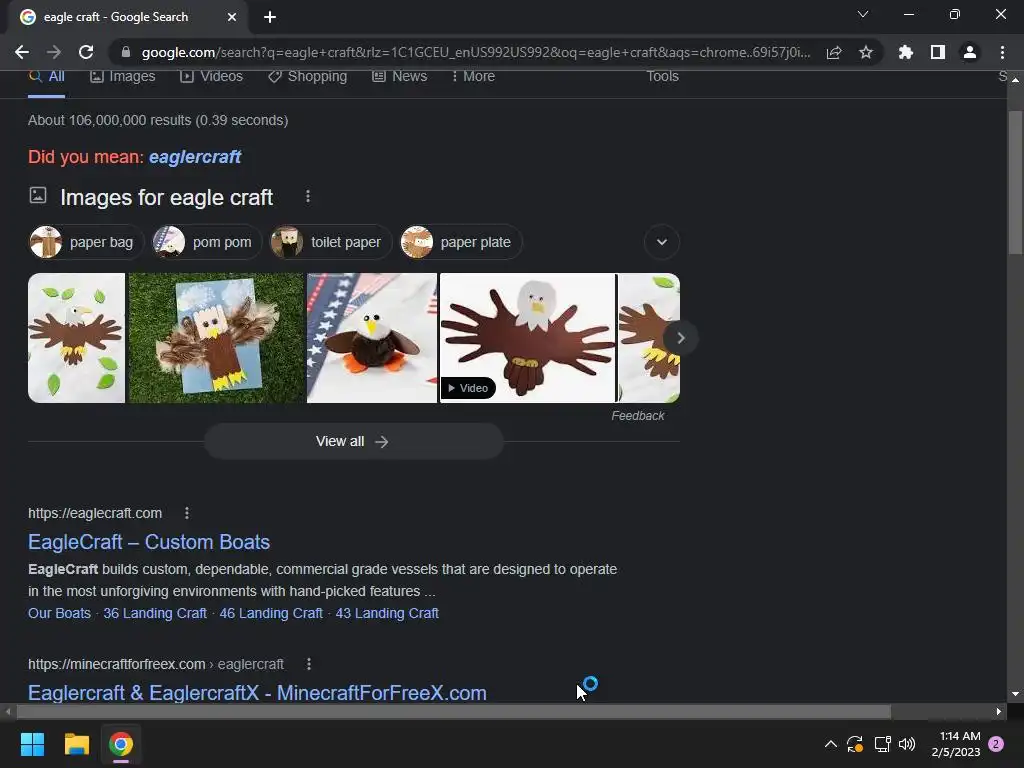Open EagleCraft – Custom Boats result
The width and height of the screenshot is (1024, 768).
pos(149,542)
